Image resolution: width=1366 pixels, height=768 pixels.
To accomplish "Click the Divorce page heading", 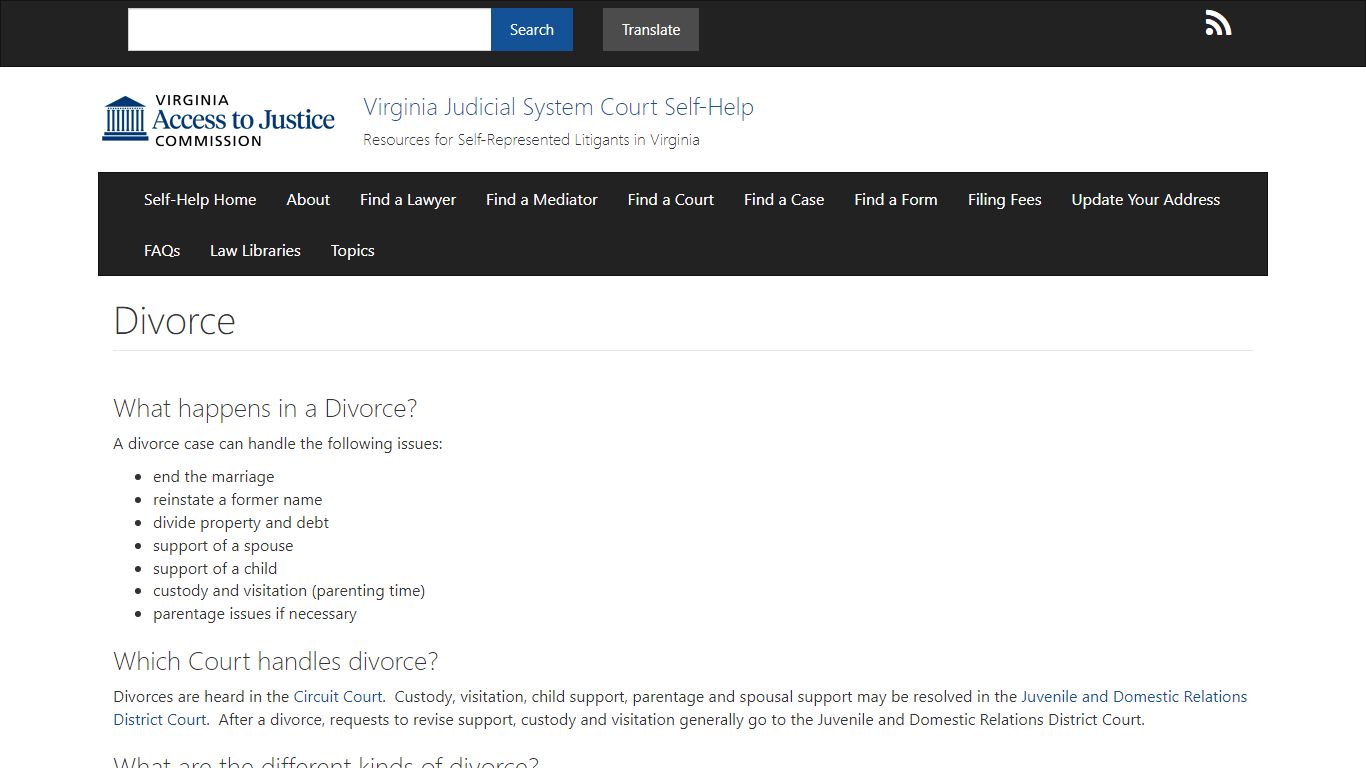I will 175,321.
